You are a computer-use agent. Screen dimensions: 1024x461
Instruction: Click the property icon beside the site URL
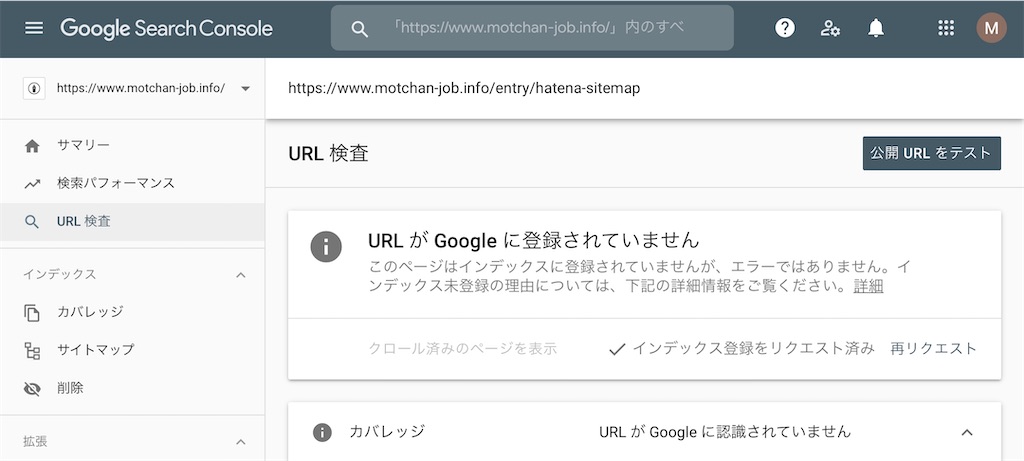coord(34,89)
